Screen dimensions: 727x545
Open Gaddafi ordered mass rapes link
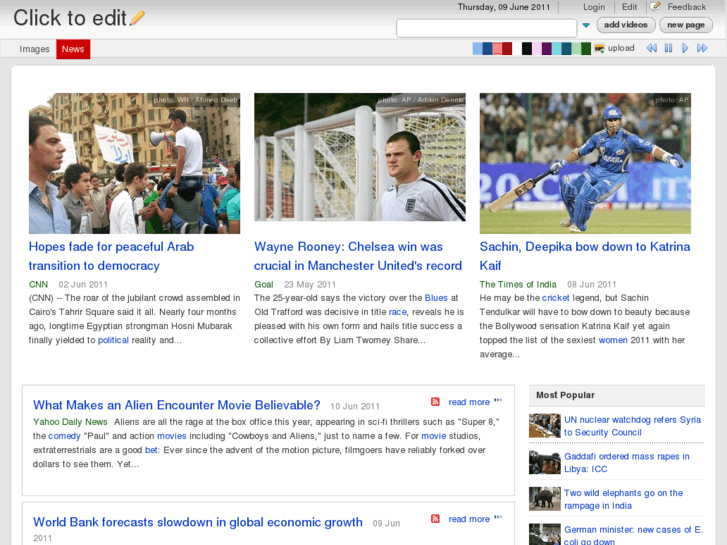(627, 462)
